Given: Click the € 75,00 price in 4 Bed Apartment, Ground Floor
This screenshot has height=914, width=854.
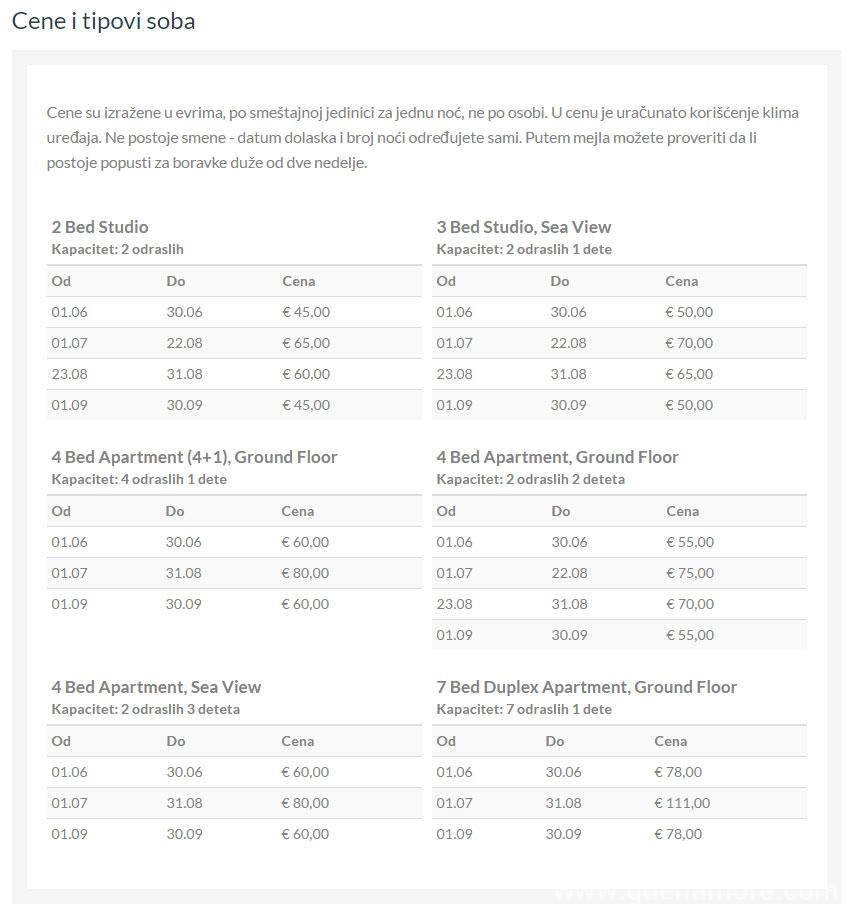Looking at the screenshot, I should point(690,573).
